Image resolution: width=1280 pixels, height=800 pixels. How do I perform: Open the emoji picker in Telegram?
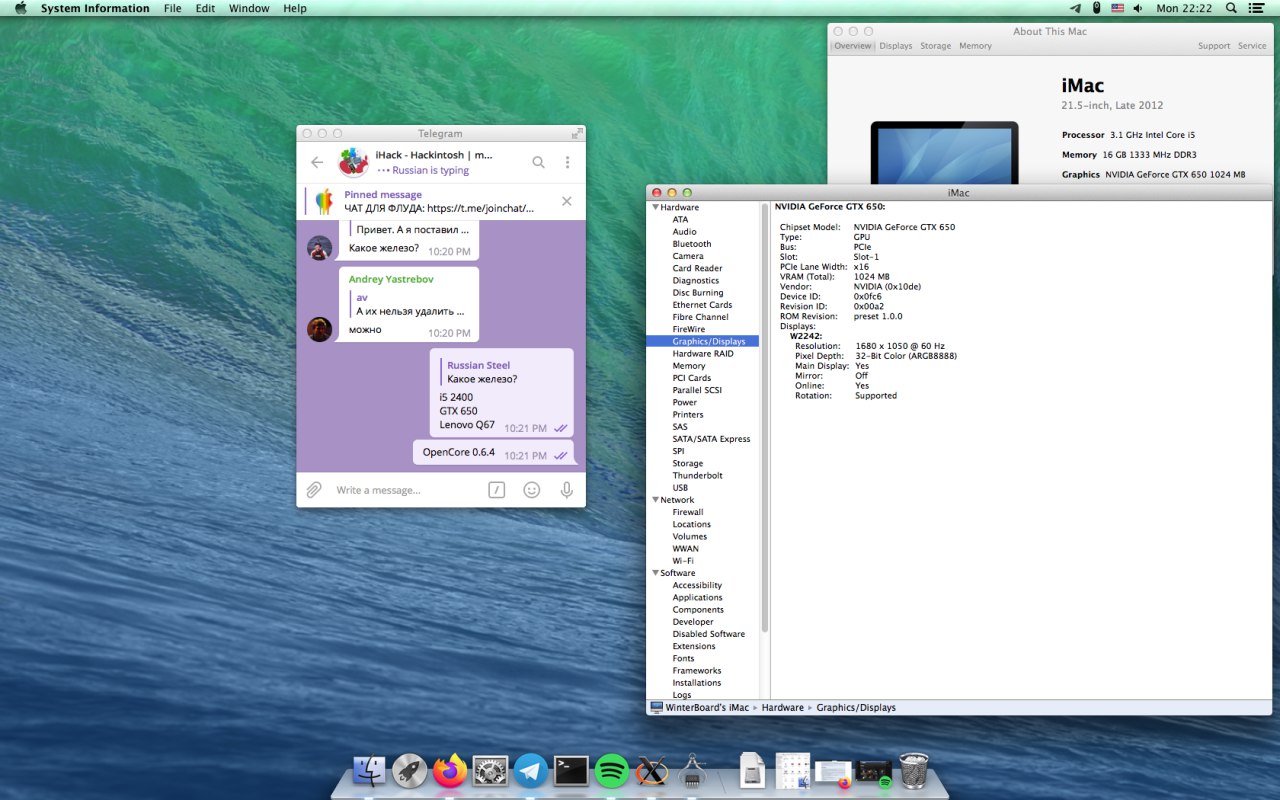532,490
